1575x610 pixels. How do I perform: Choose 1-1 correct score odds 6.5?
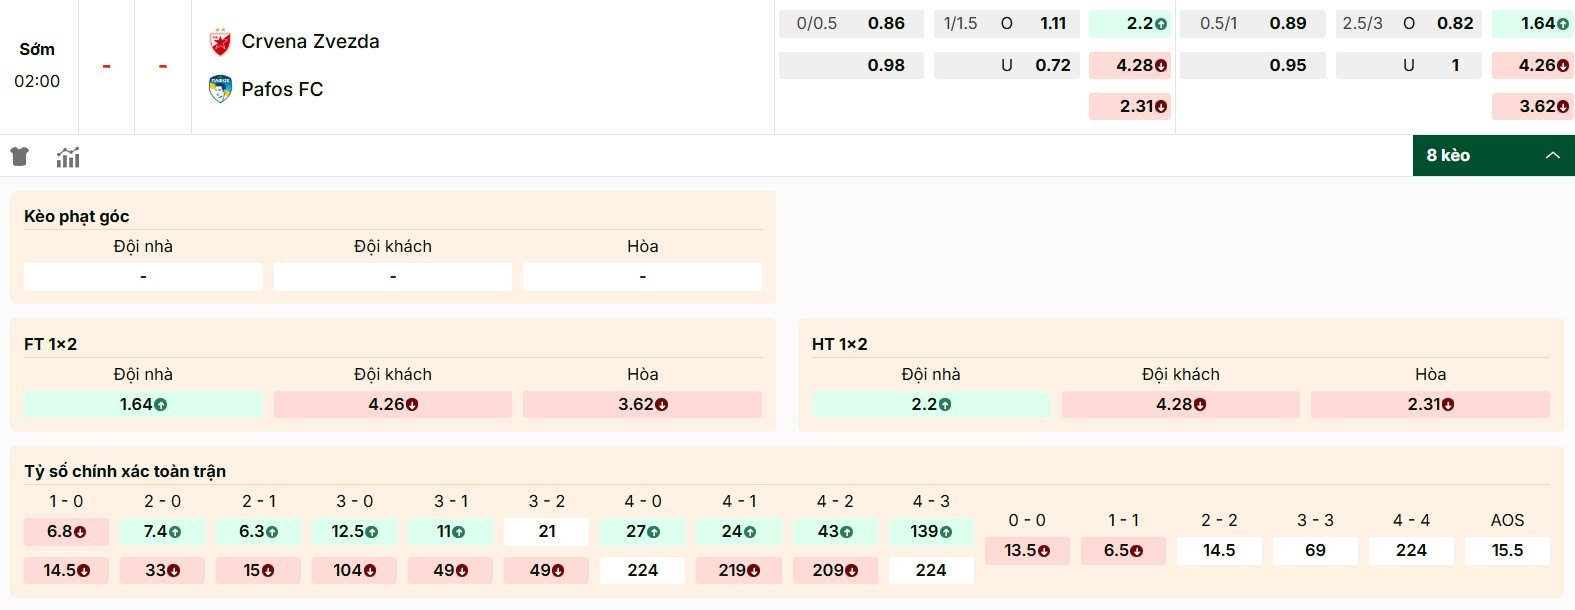tap(1123, 550)
